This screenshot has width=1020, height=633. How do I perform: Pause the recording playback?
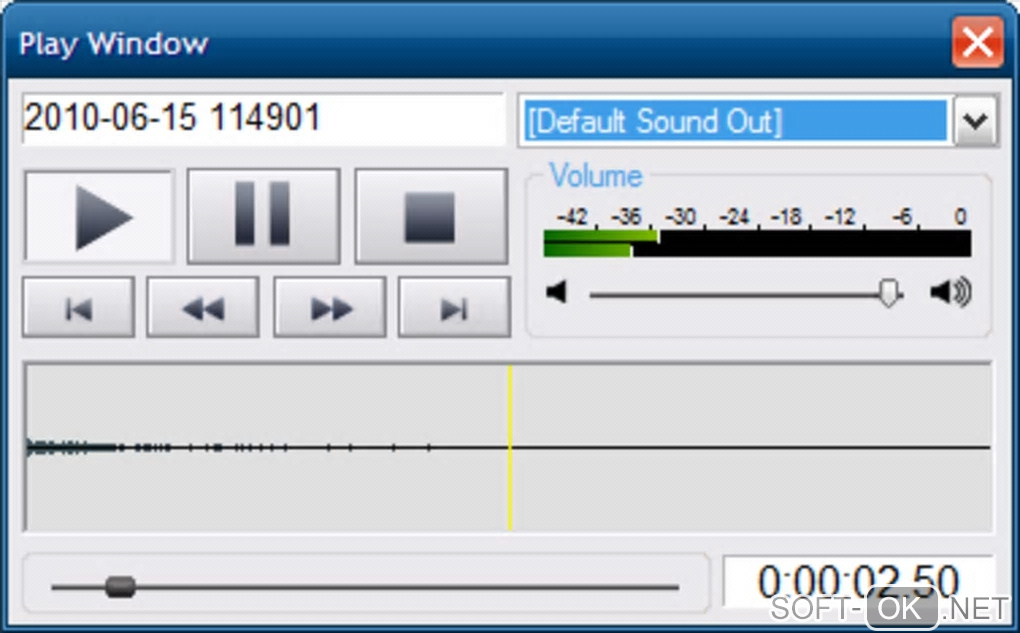(x=263, y=217)
